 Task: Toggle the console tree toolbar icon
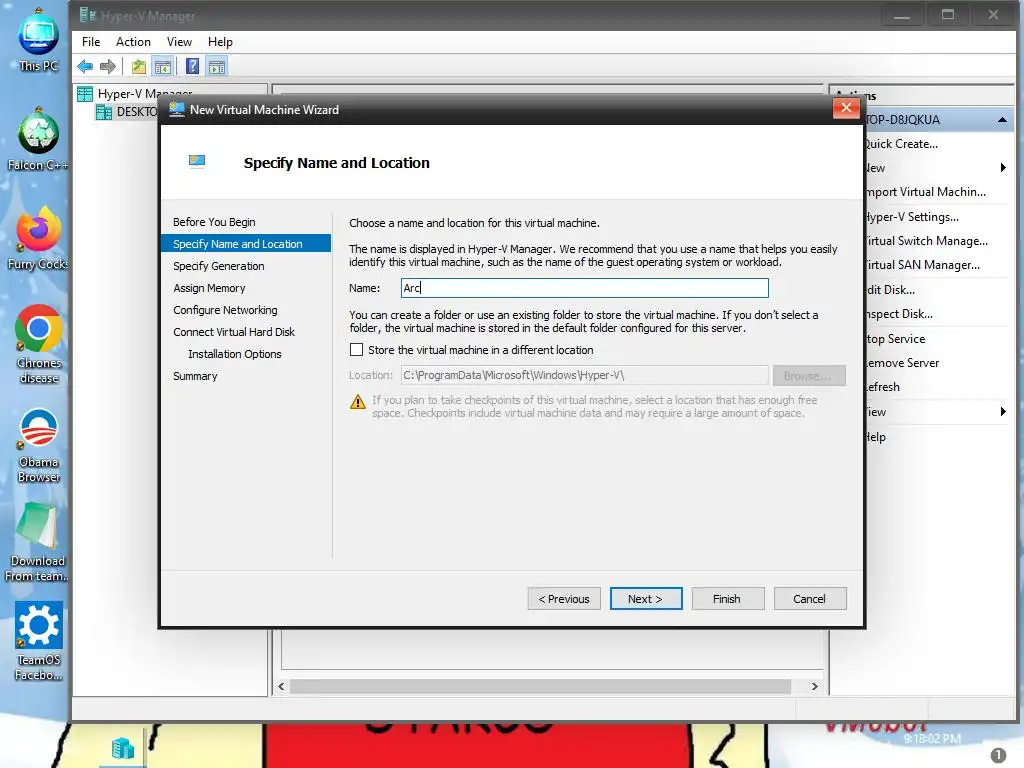163,66
